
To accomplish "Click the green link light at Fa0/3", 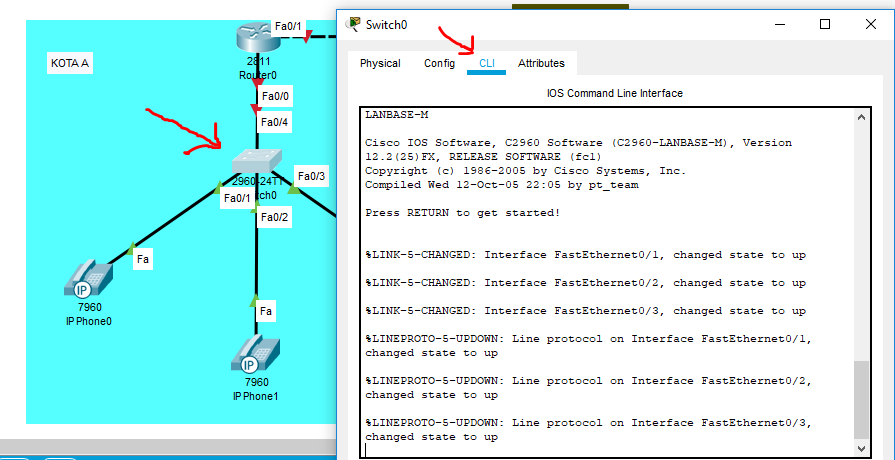I will 293,188.
